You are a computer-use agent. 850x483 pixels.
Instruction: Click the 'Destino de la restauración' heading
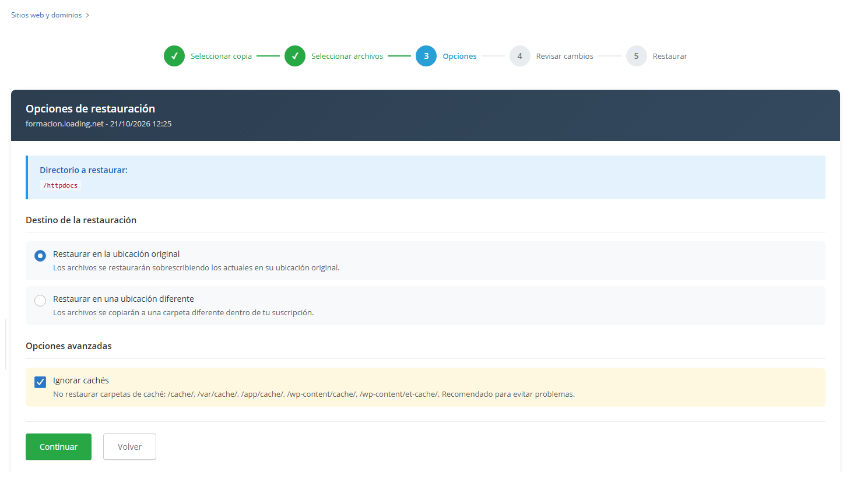[81, 220]
